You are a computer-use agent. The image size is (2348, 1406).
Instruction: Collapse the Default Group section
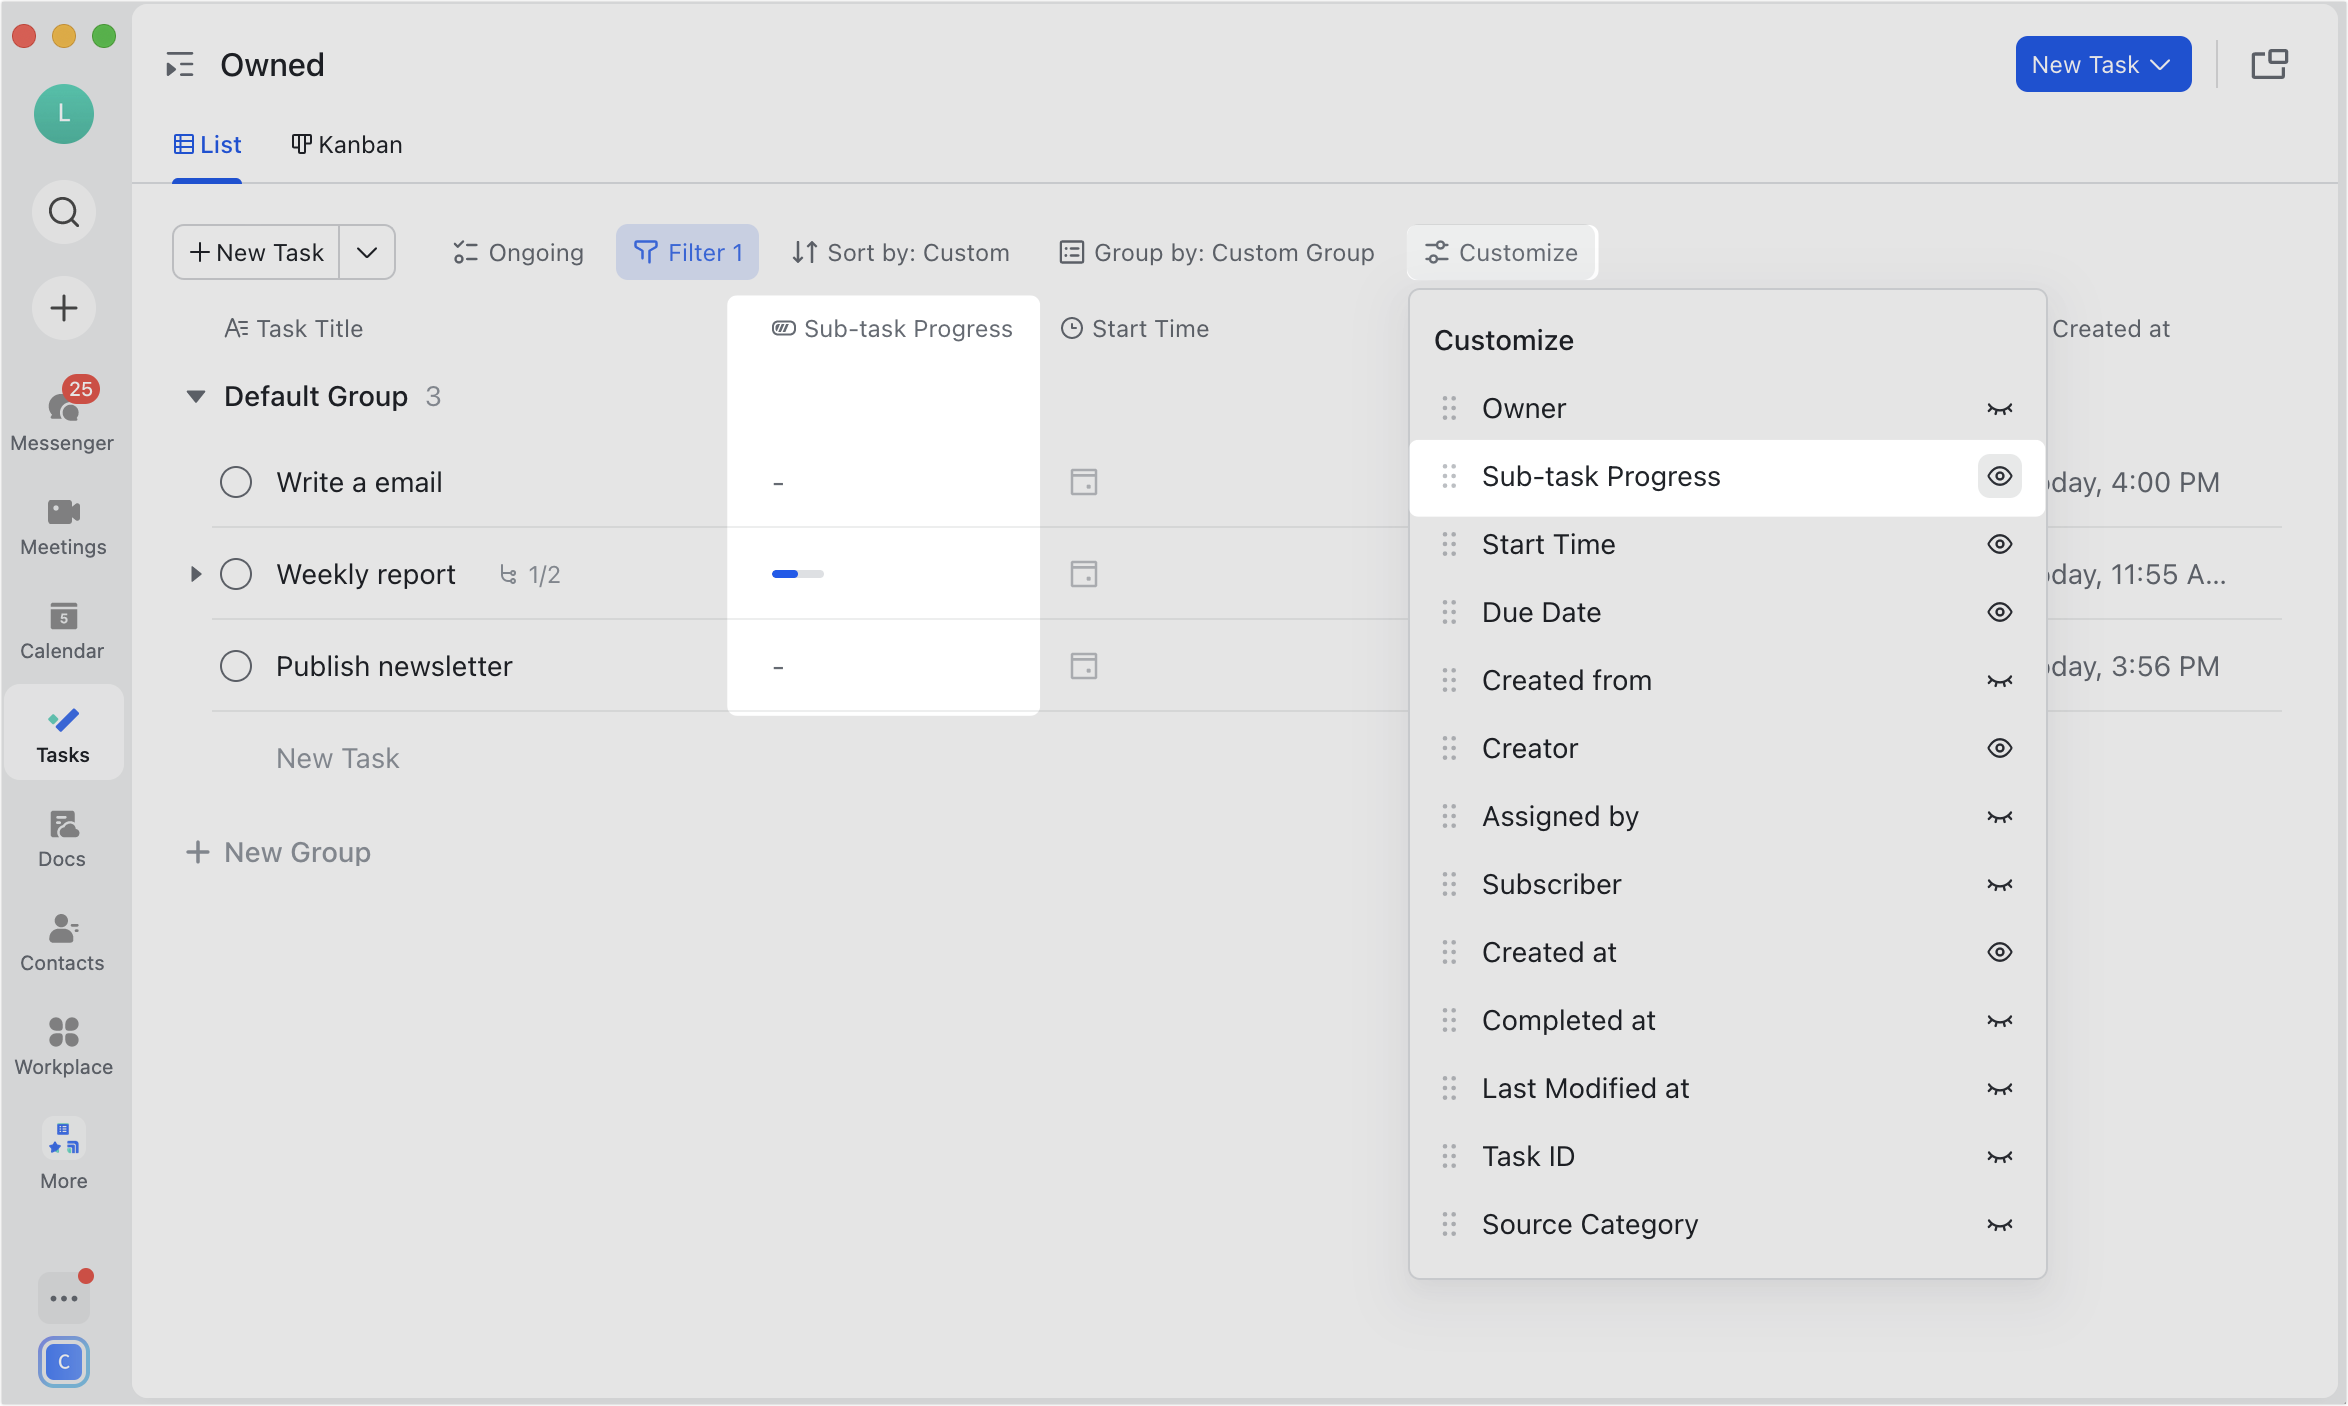click(x=196, y=396)
